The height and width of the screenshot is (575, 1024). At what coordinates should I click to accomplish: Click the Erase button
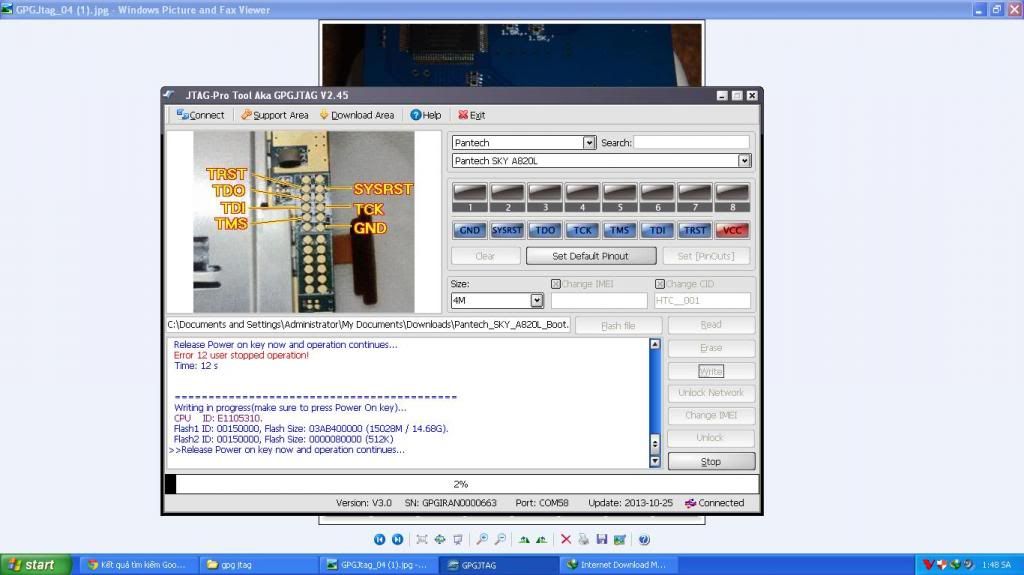pos(711,348)
